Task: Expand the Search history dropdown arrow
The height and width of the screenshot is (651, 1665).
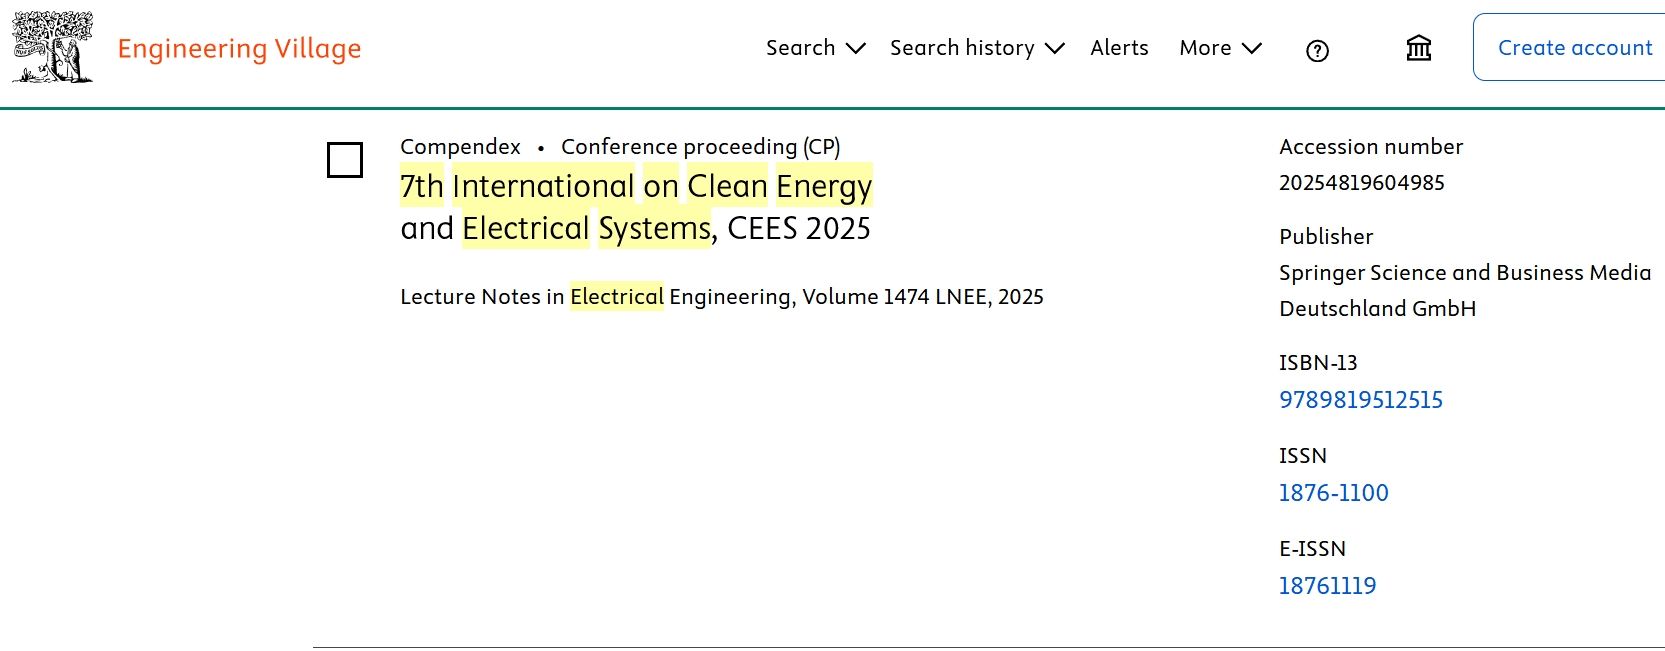Action: pyautogui.click(x=1054, y=48)
